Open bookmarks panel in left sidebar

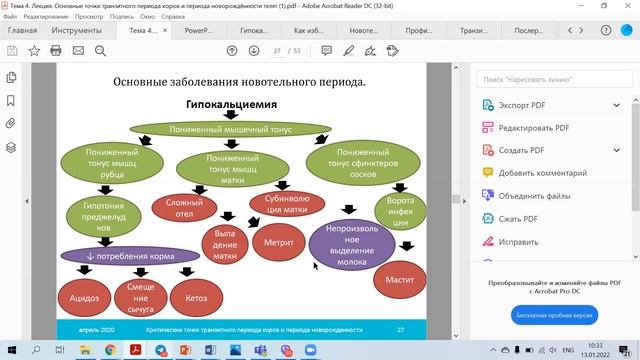(11, 101)
